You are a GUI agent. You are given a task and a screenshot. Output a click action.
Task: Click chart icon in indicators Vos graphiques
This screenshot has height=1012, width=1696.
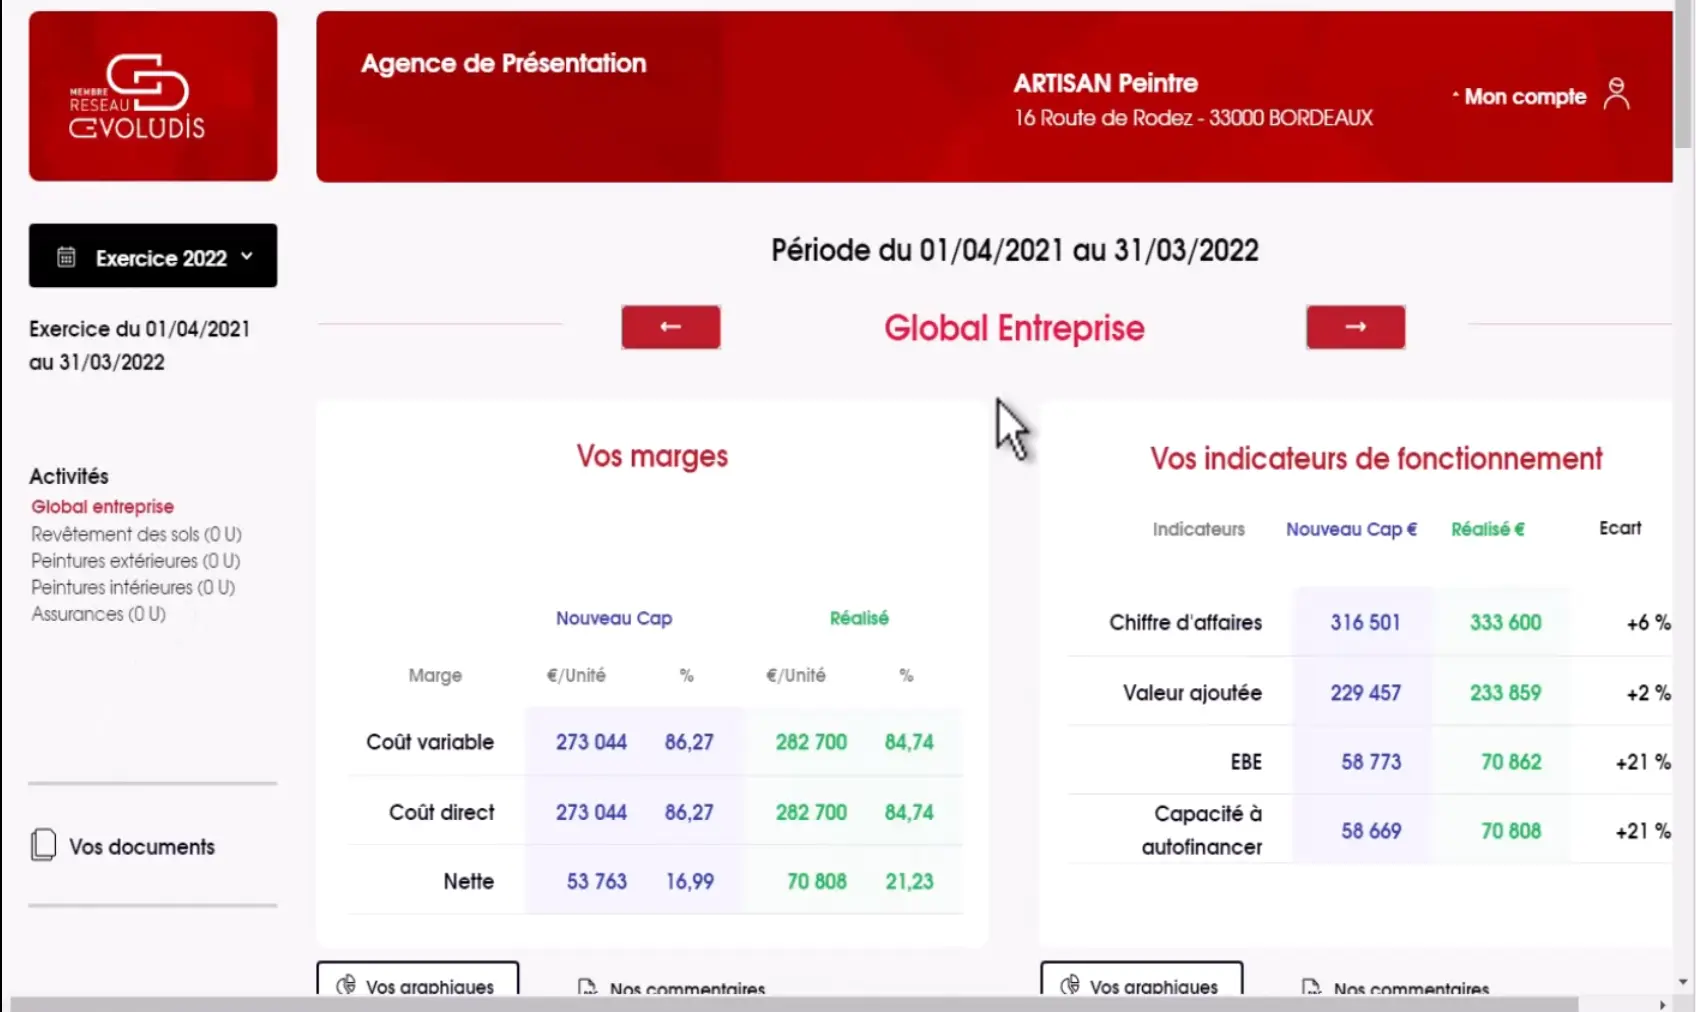click(1070, 985)
